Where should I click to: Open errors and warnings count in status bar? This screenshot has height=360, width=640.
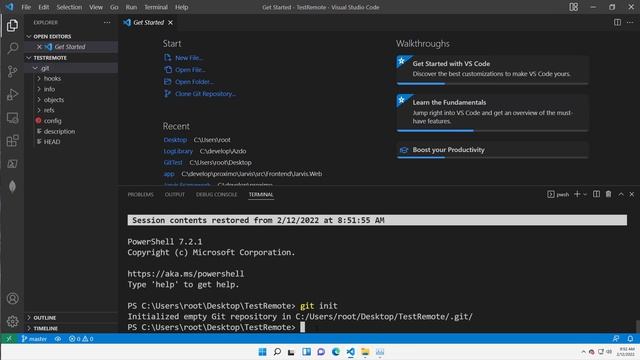click(81, 339)
